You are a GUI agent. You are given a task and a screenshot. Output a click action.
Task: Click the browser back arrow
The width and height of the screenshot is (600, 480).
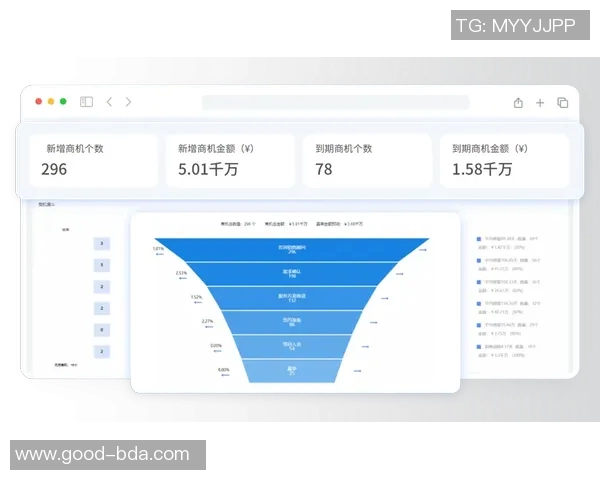click(109, 102)
